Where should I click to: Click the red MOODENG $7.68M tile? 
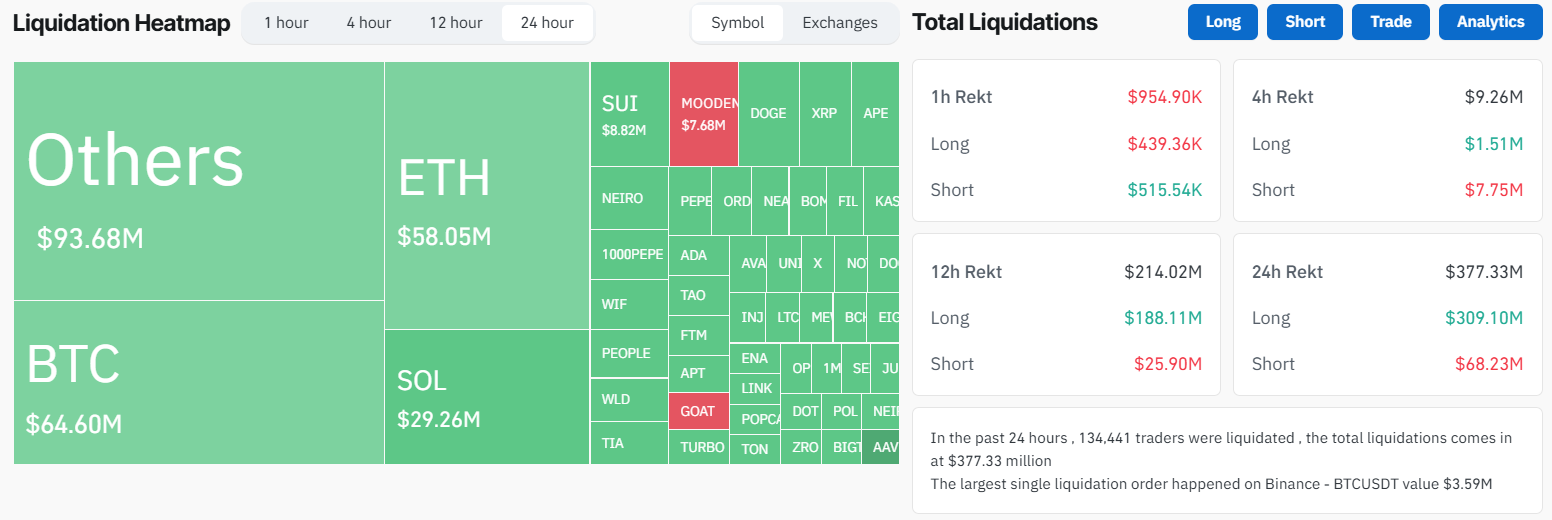point(704,114)
